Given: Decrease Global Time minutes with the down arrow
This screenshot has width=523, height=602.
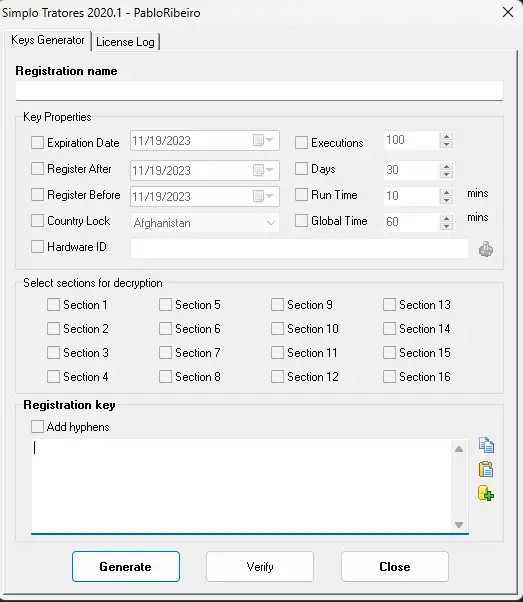Looking at the screenshot, I should (x=446, y=227).
